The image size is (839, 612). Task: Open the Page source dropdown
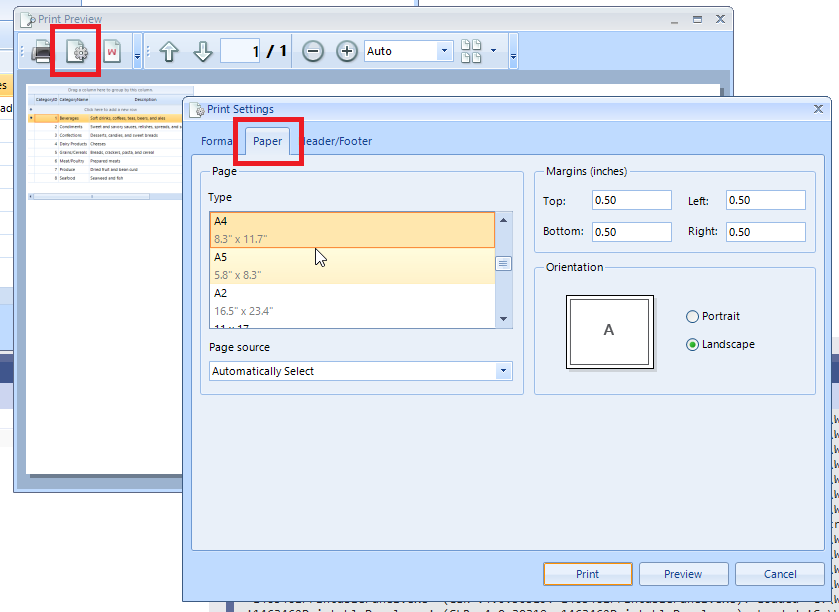pos(503,371)
